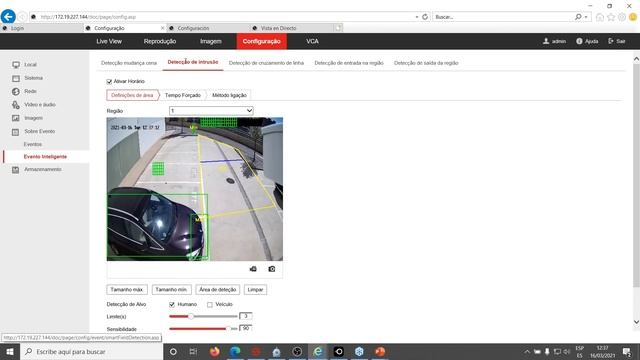Click the admin user icon
Image resolution: width=640 pixels, height=360 pixels.
546,41
